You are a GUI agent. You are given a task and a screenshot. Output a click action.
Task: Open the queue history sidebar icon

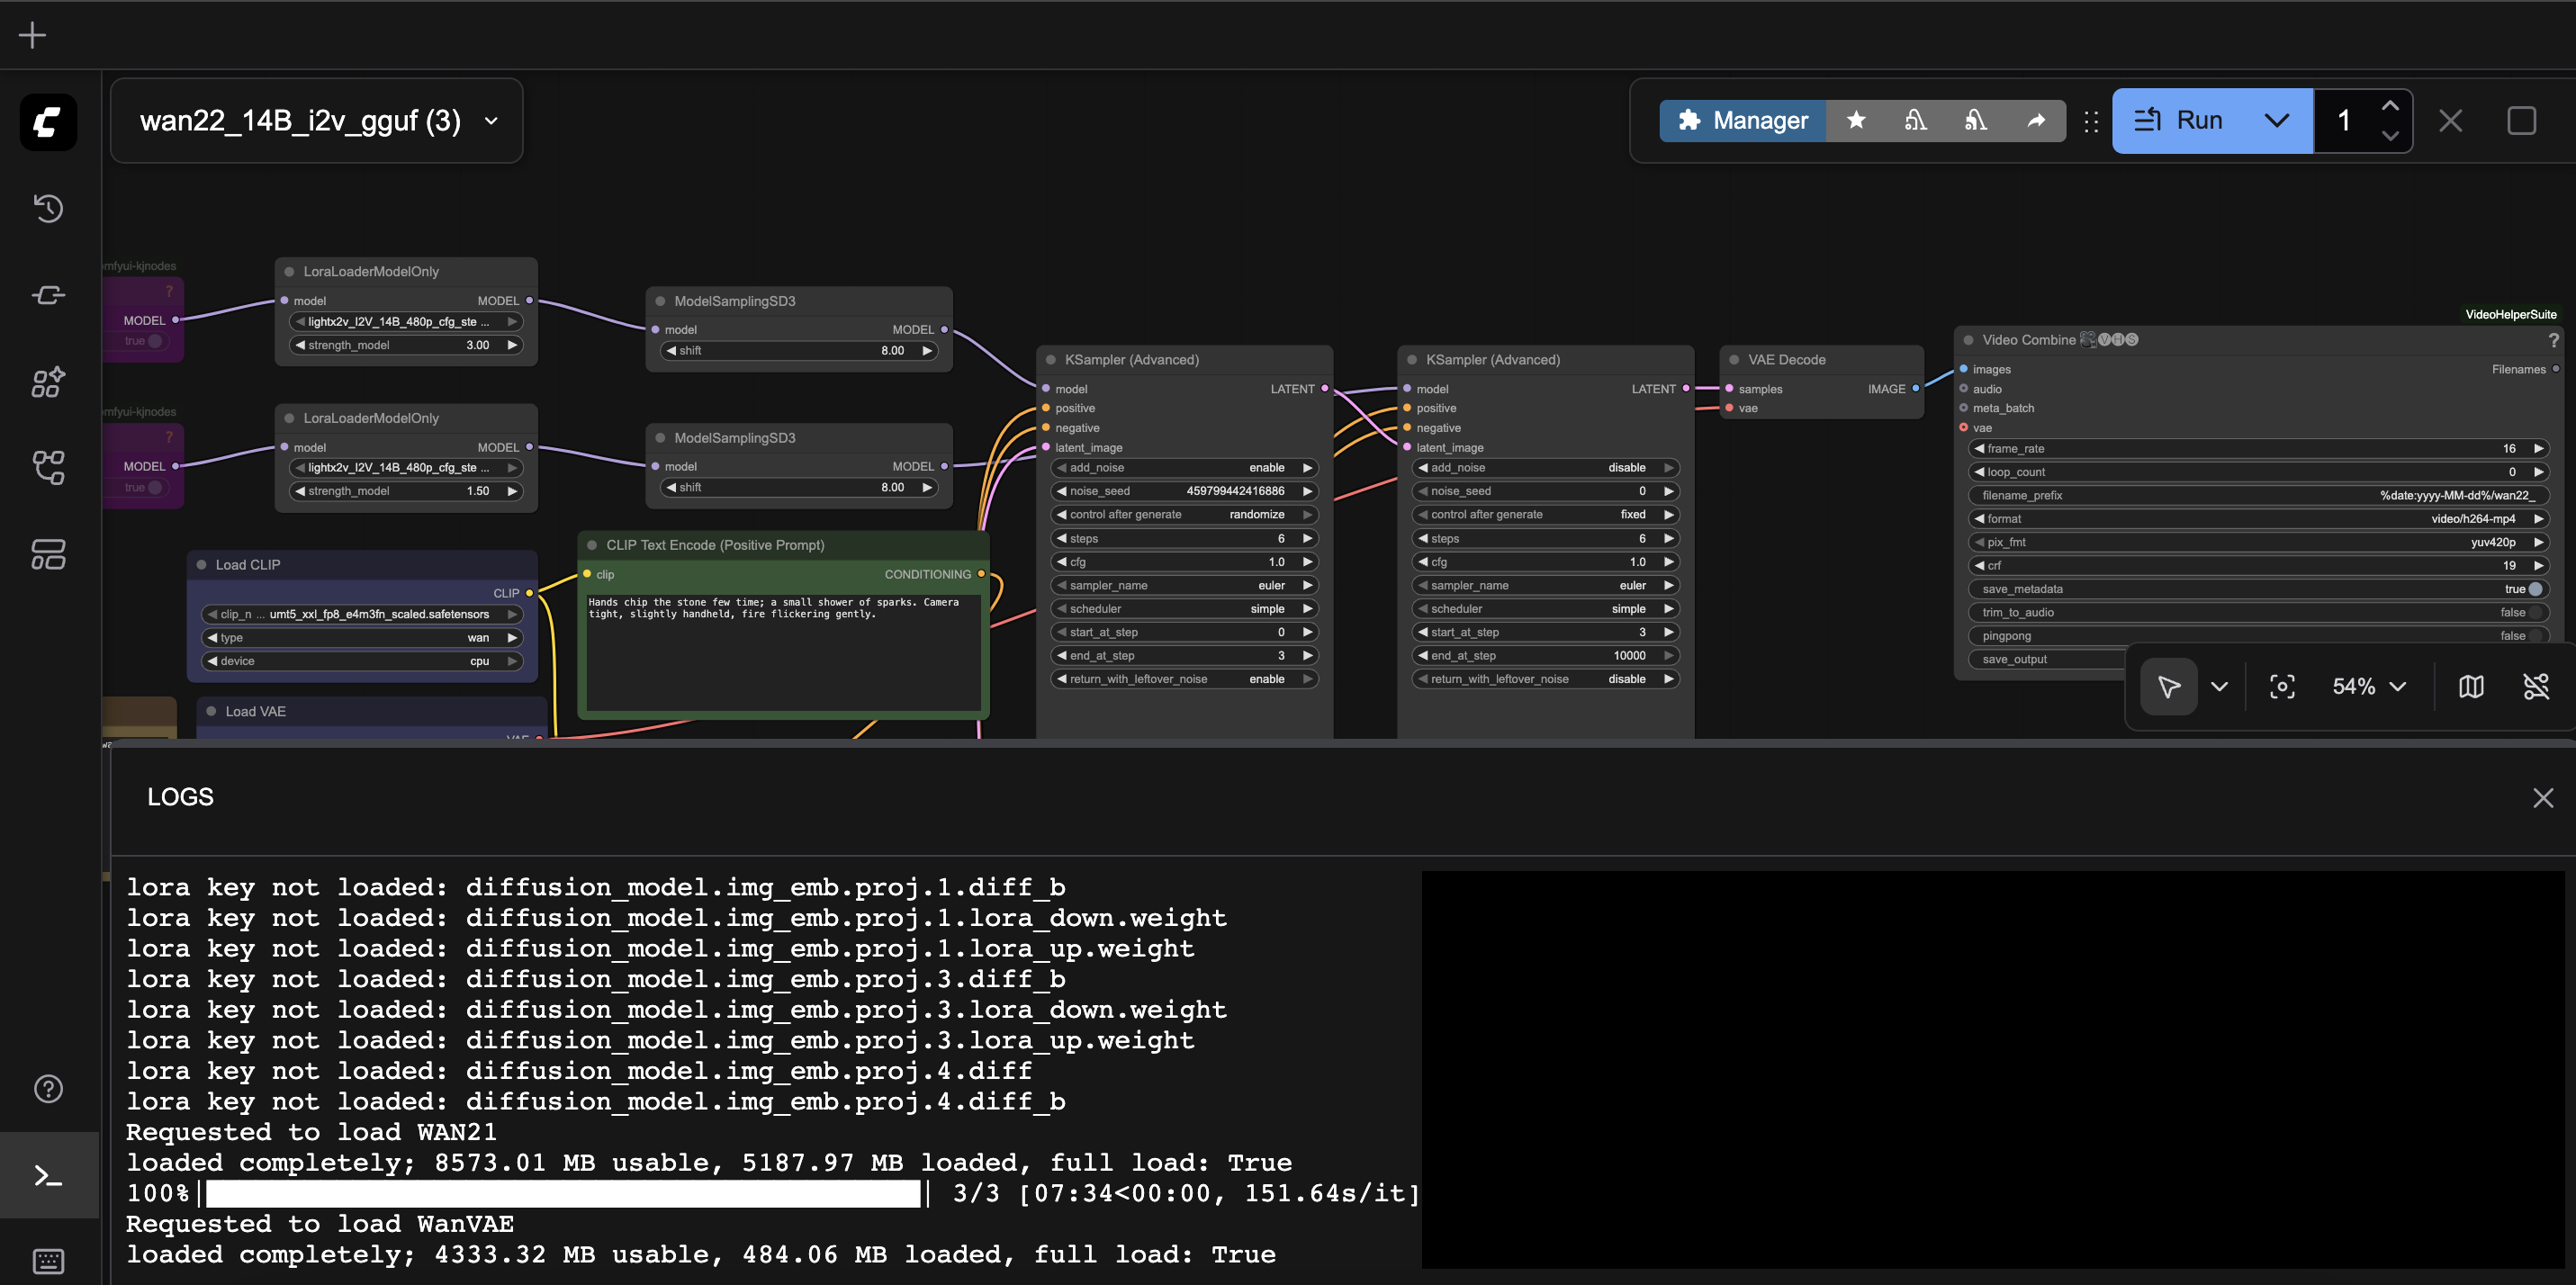coord(48,208)
